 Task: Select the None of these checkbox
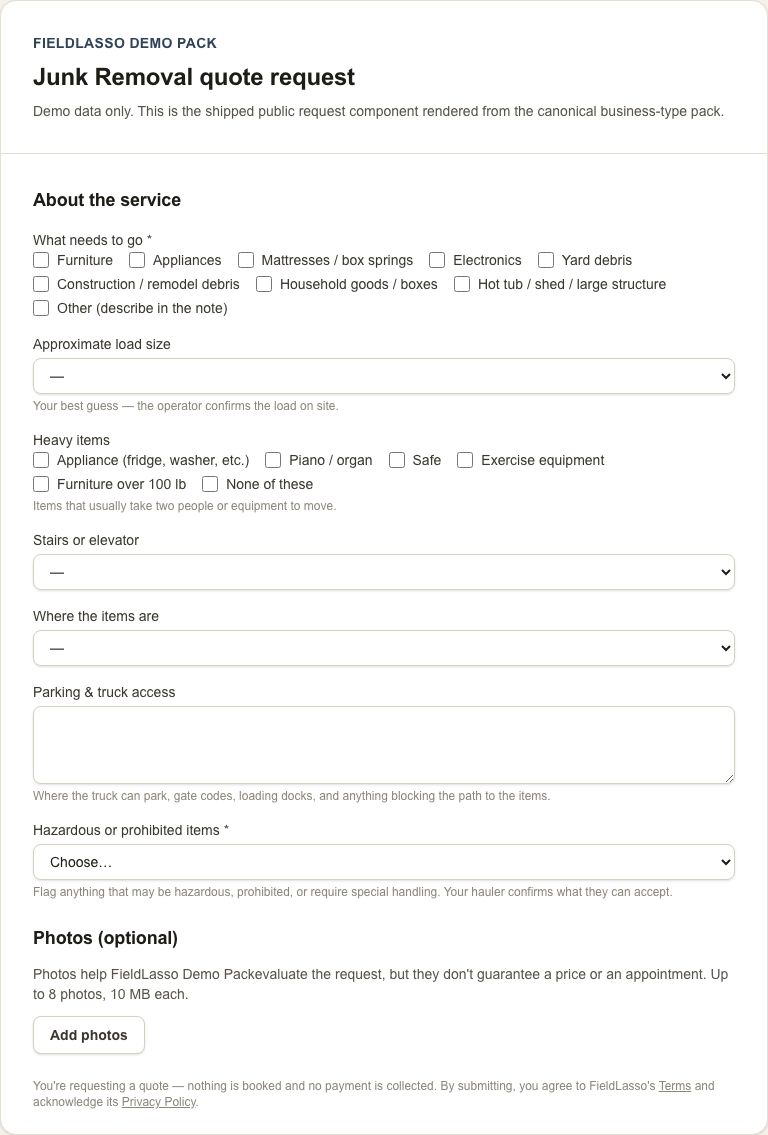[x=210, y=484]
